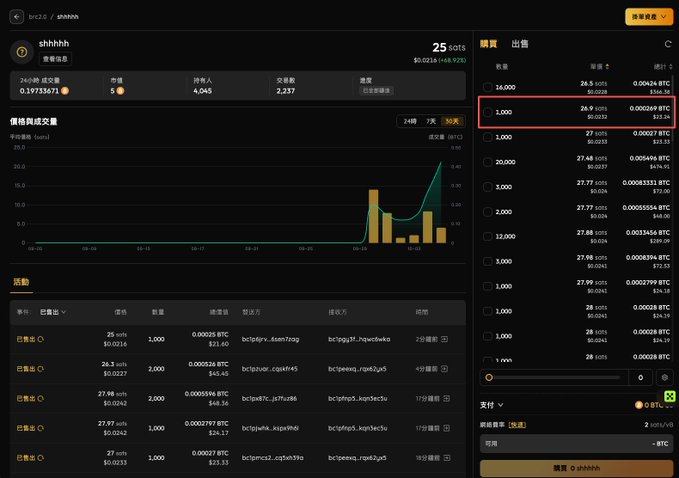679x478 pixels.
Task: Check the 20,000 order at 27.48 sats
Action: point(488,162)
